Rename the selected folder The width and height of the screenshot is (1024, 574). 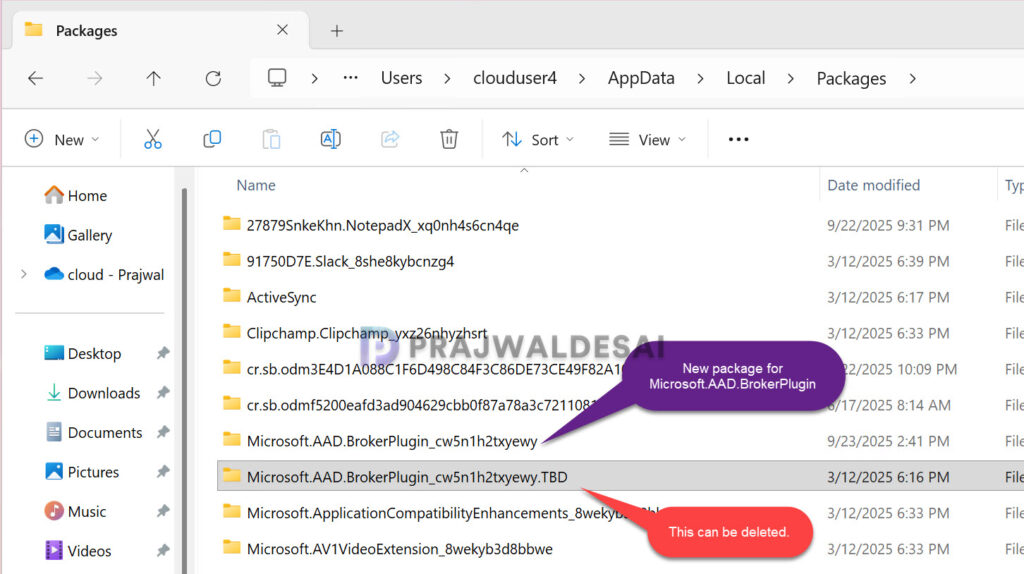click(x=330, y=139)
